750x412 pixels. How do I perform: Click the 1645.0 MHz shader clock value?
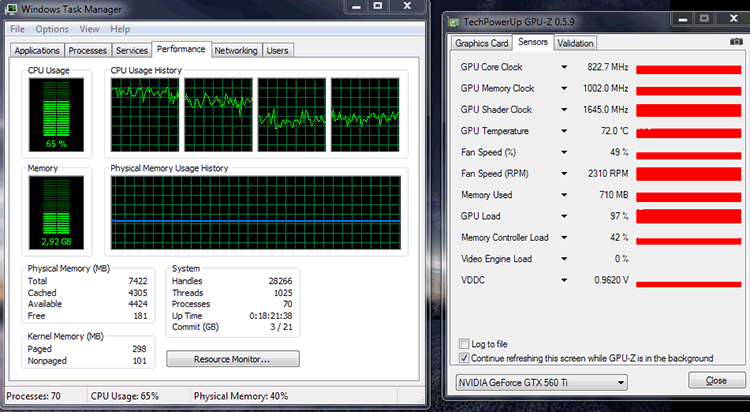[605, 110]
